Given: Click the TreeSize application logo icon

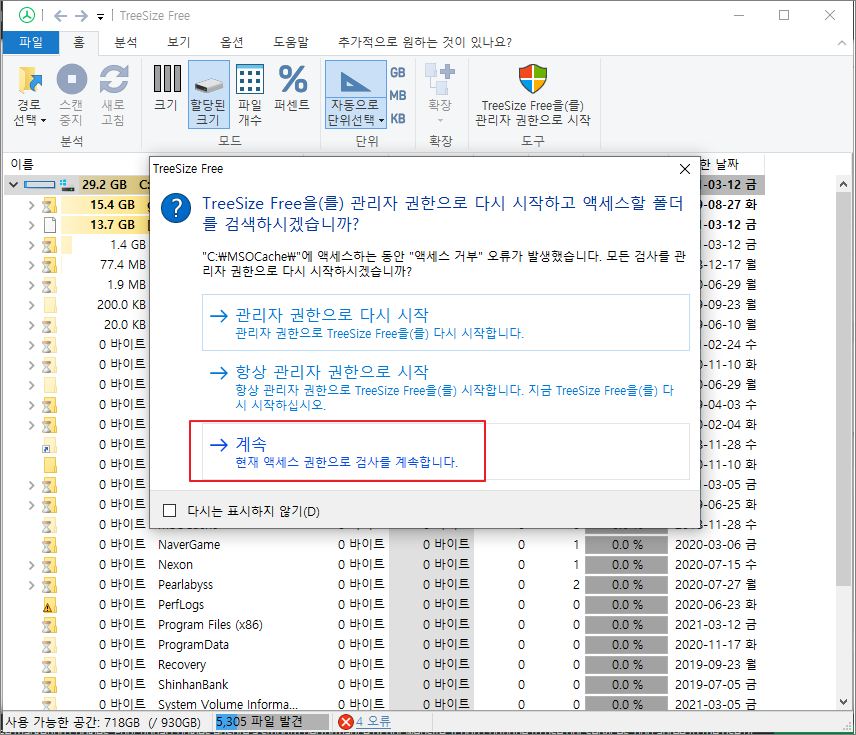Looking at the screenshot, I should click(27, 15).
